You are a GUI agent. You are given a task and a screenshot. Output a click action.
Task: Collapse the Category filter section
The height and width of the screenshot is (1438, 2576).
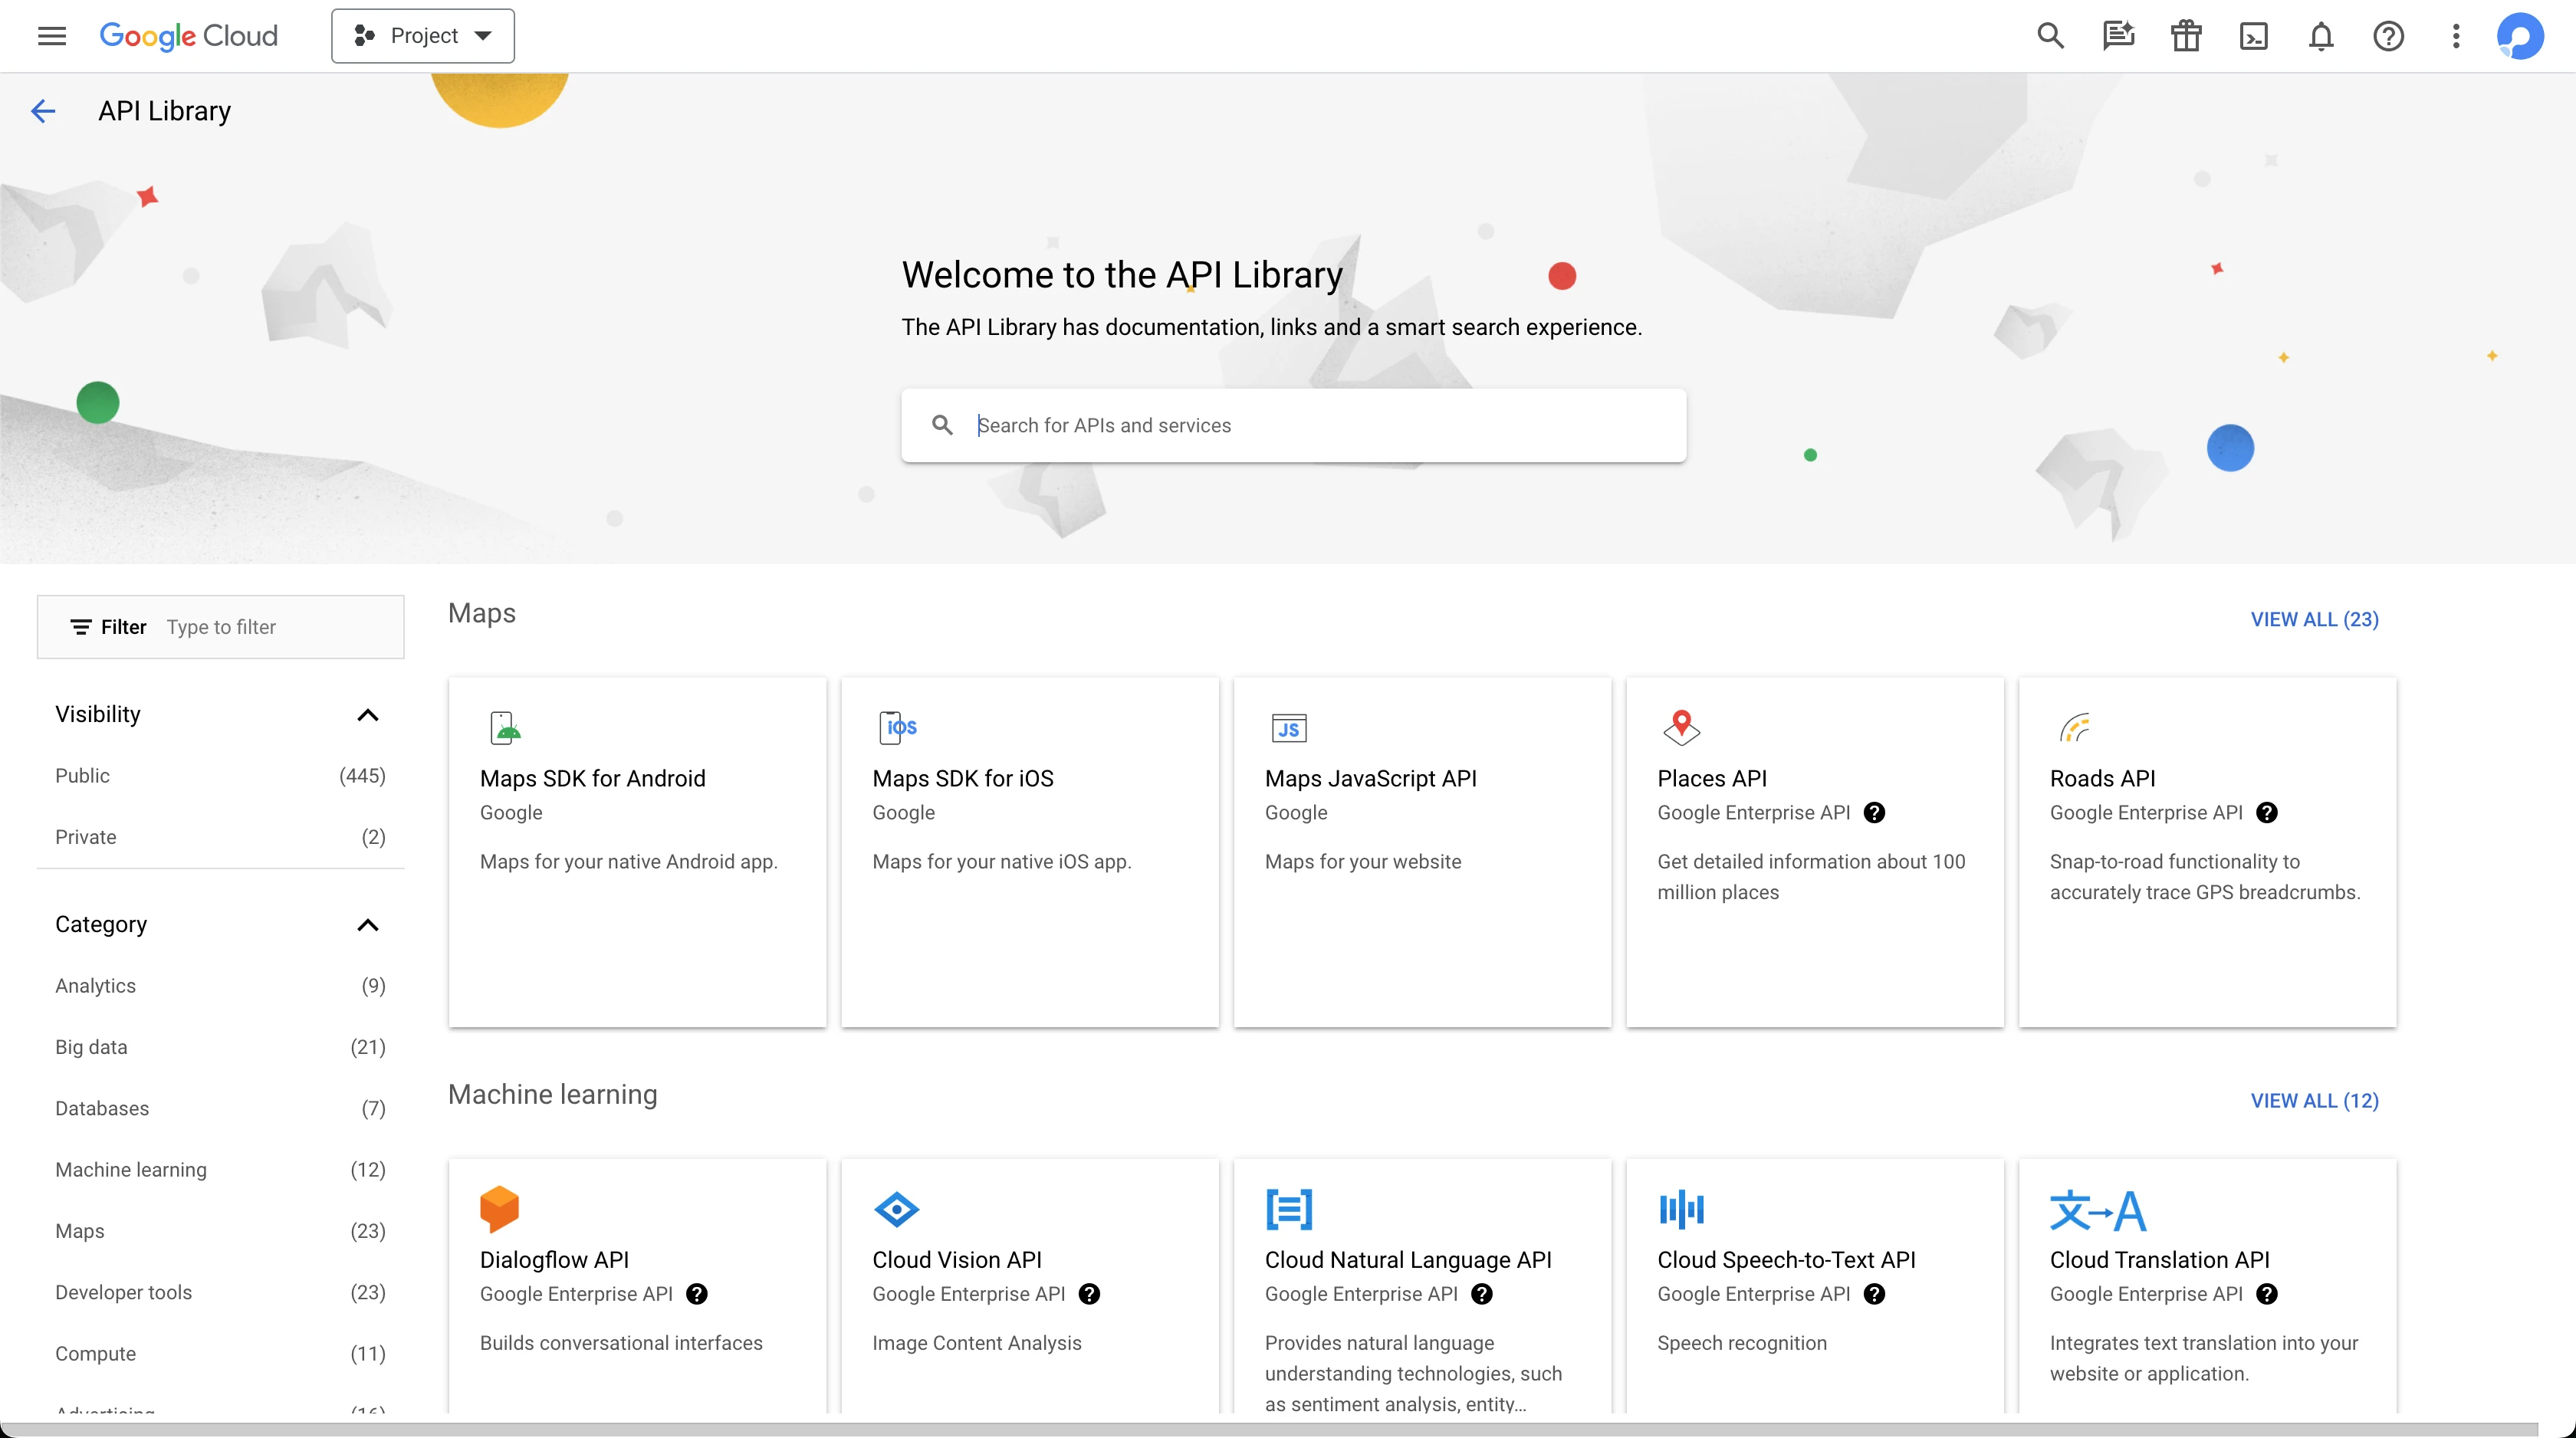pyautogui.click(x=368, y=925)
